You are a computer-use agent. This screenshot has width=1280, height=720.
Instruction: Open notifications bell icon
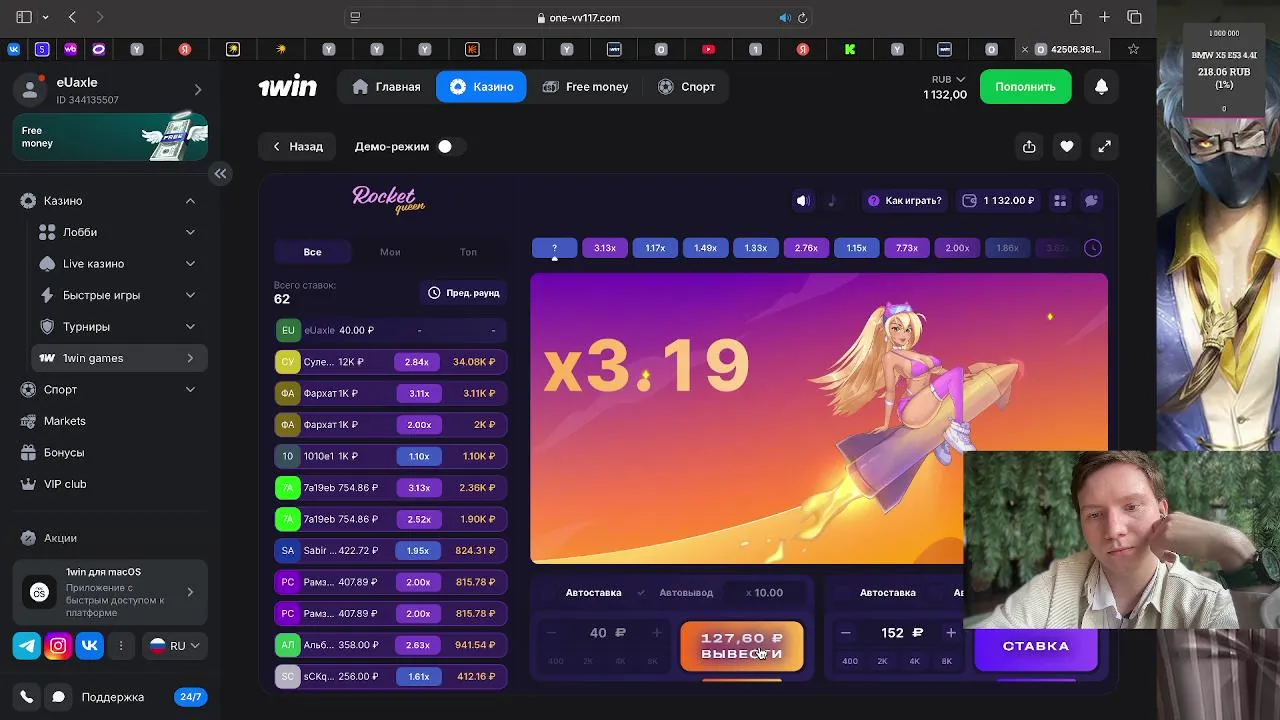[1101, 87]
